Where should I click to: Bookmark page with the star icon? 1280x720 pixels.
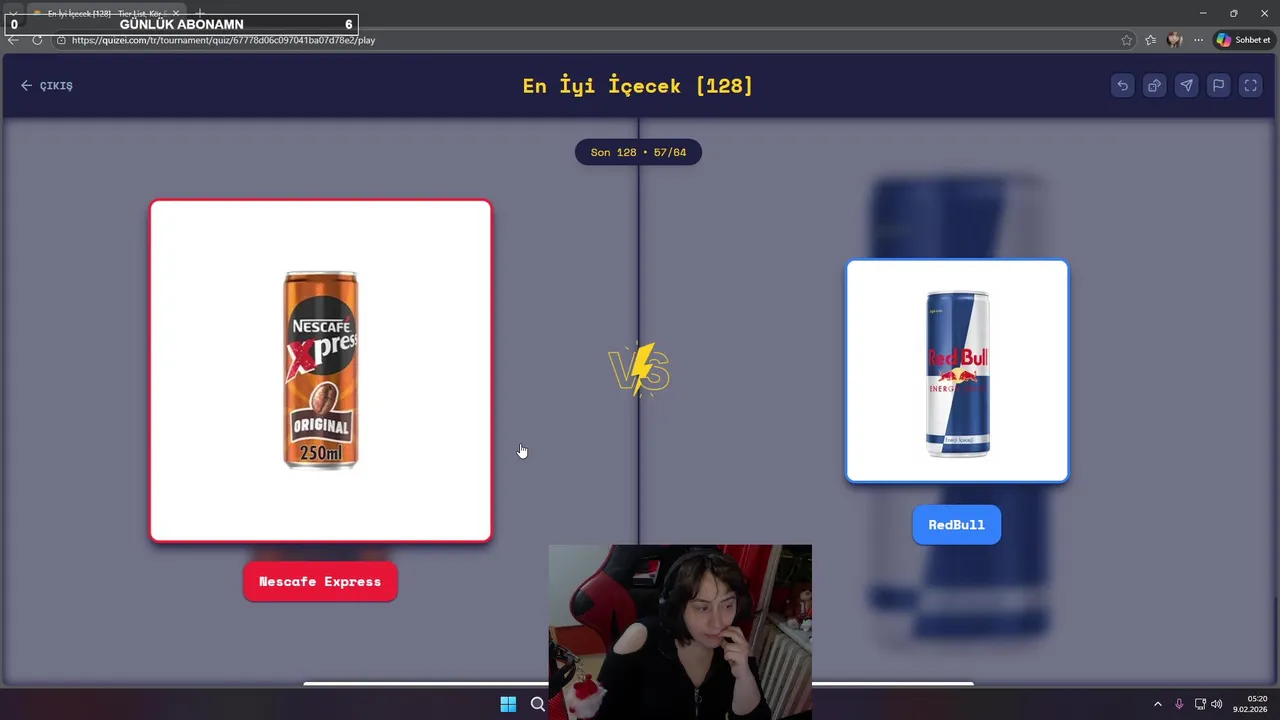click(x=1127, y=40)
